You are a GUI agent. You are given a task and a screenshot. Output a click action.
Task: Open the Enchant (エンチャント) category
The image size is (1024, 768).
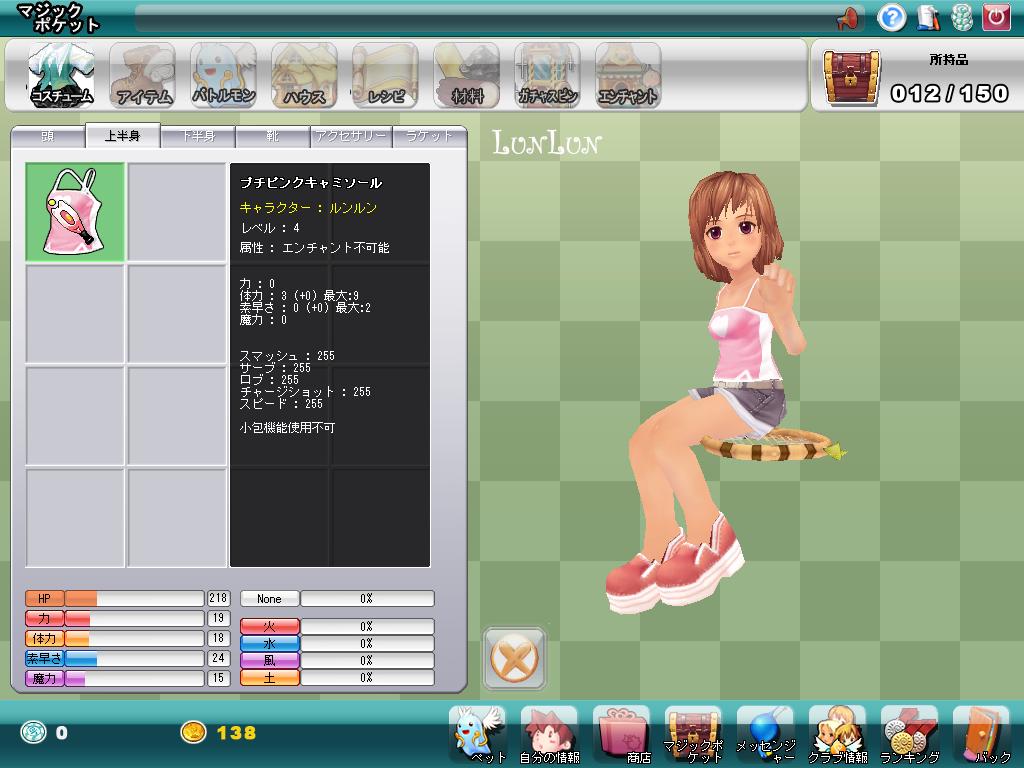coord(628,75)
